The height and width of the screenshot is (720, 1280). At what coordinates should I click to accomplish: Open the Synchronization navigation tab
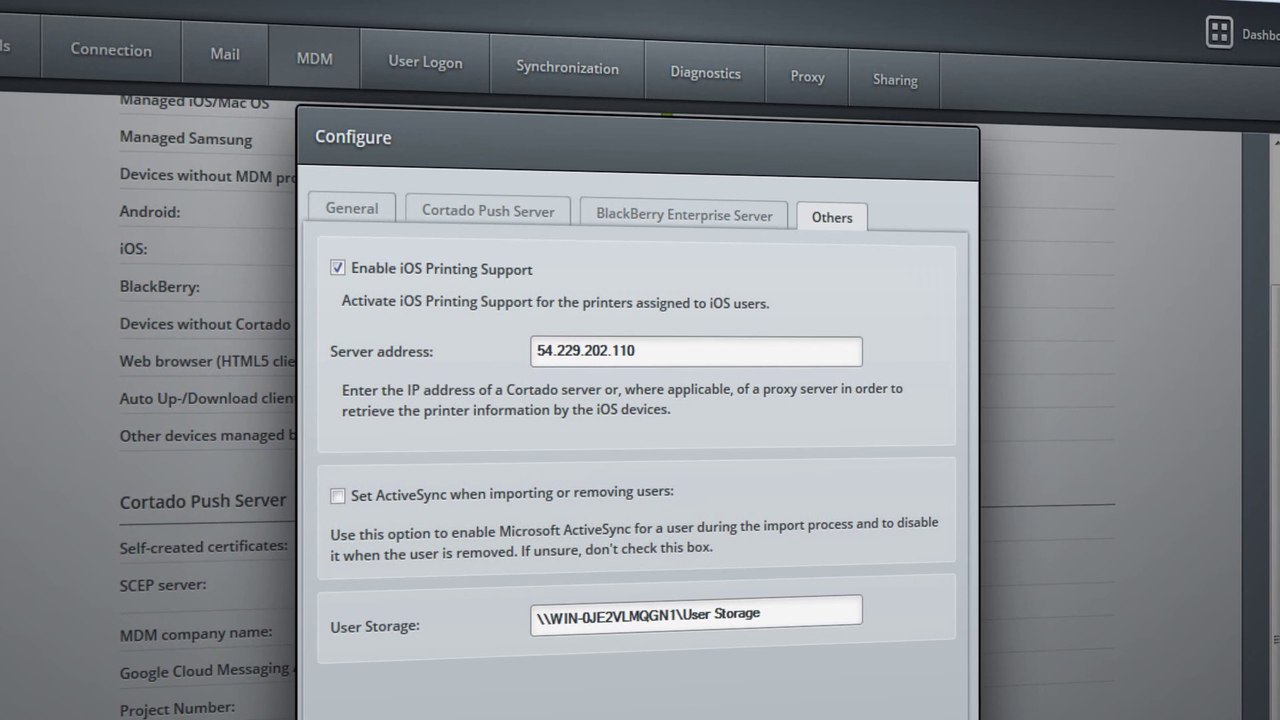[x=567, y=68]
